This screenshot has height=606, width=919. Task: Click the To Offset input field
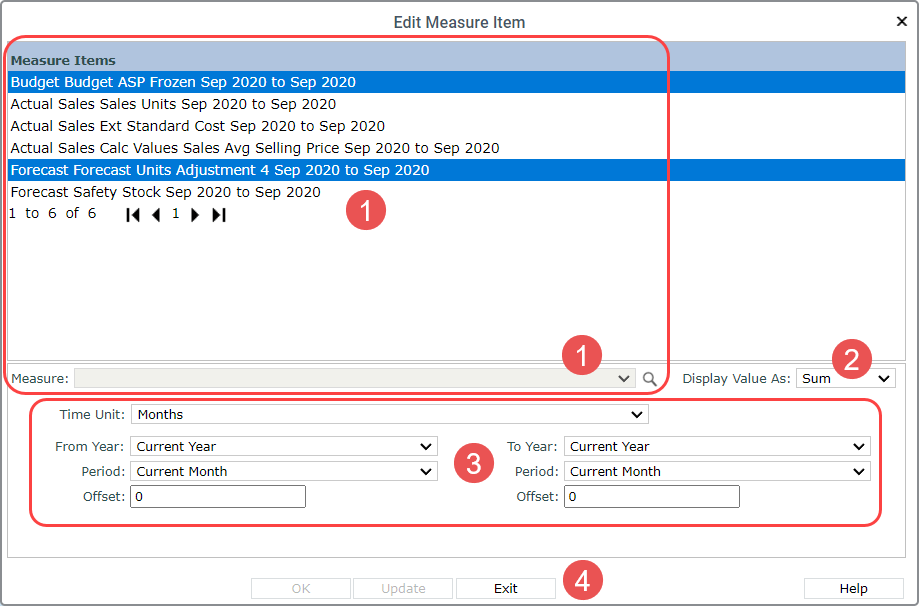pos(652,496)
